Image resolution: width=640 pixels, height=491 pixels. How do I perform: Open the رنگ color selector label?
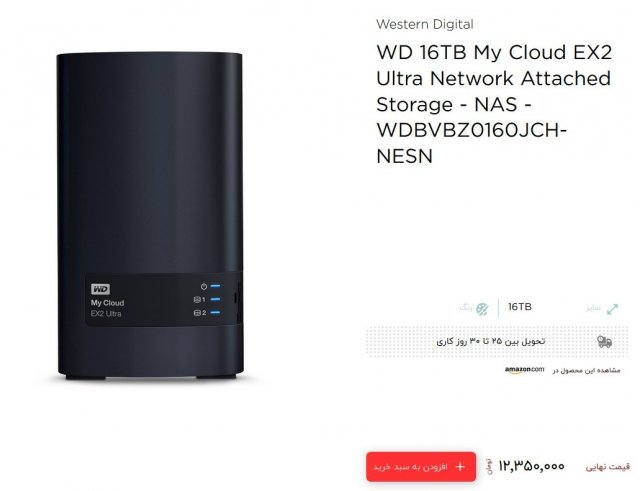coord(466,307)
